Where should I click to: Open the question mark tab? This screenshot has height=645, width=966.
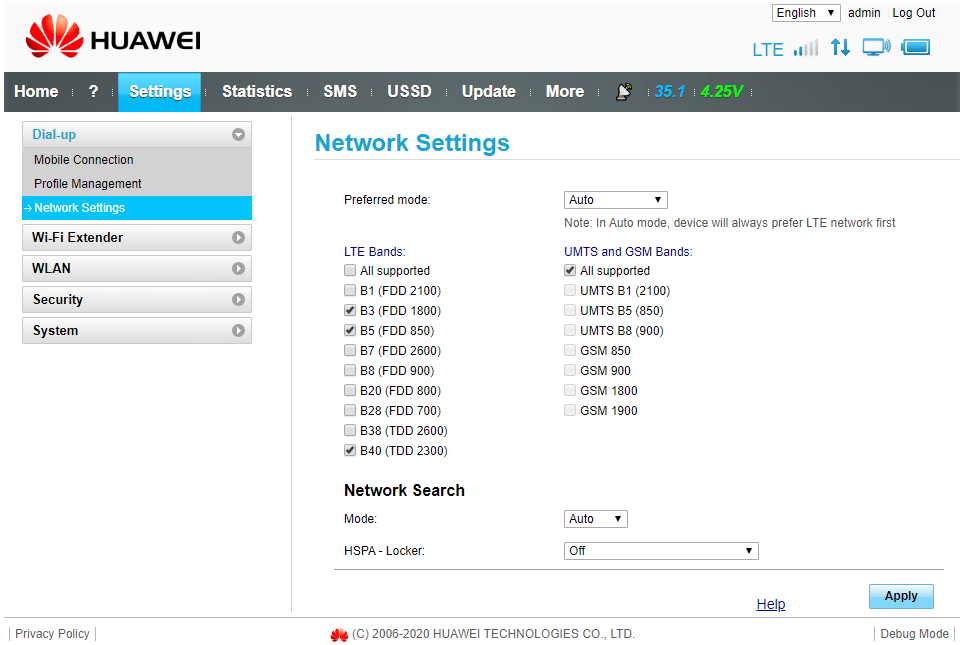(94, 91)
